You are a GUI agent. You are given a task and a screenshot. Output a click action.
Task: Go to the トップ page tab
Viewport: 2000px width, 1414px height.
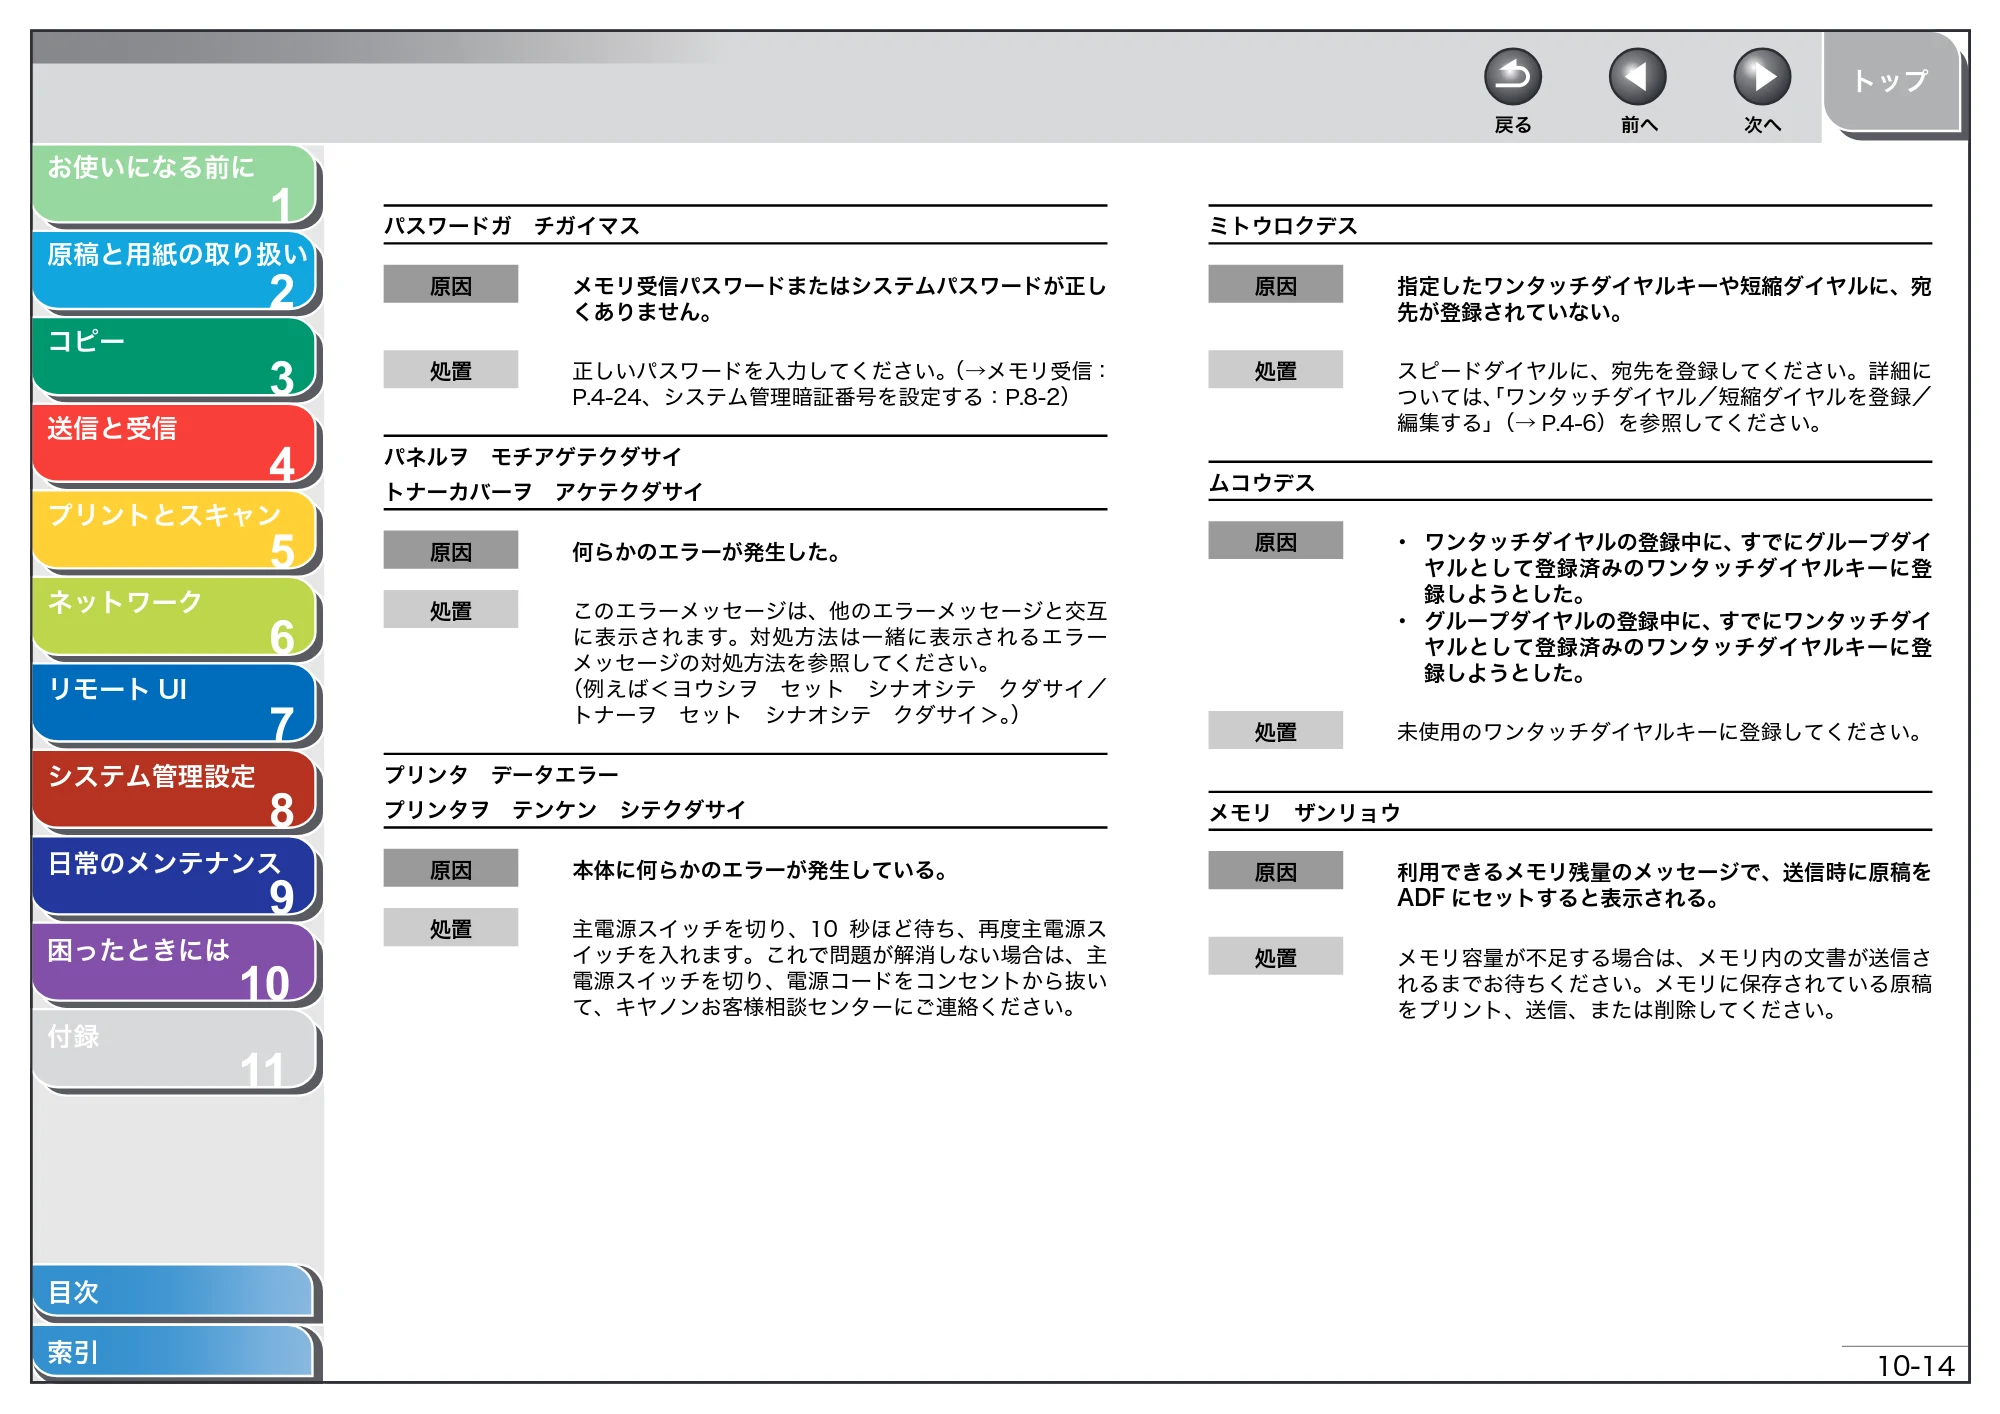pos(1891,82)
